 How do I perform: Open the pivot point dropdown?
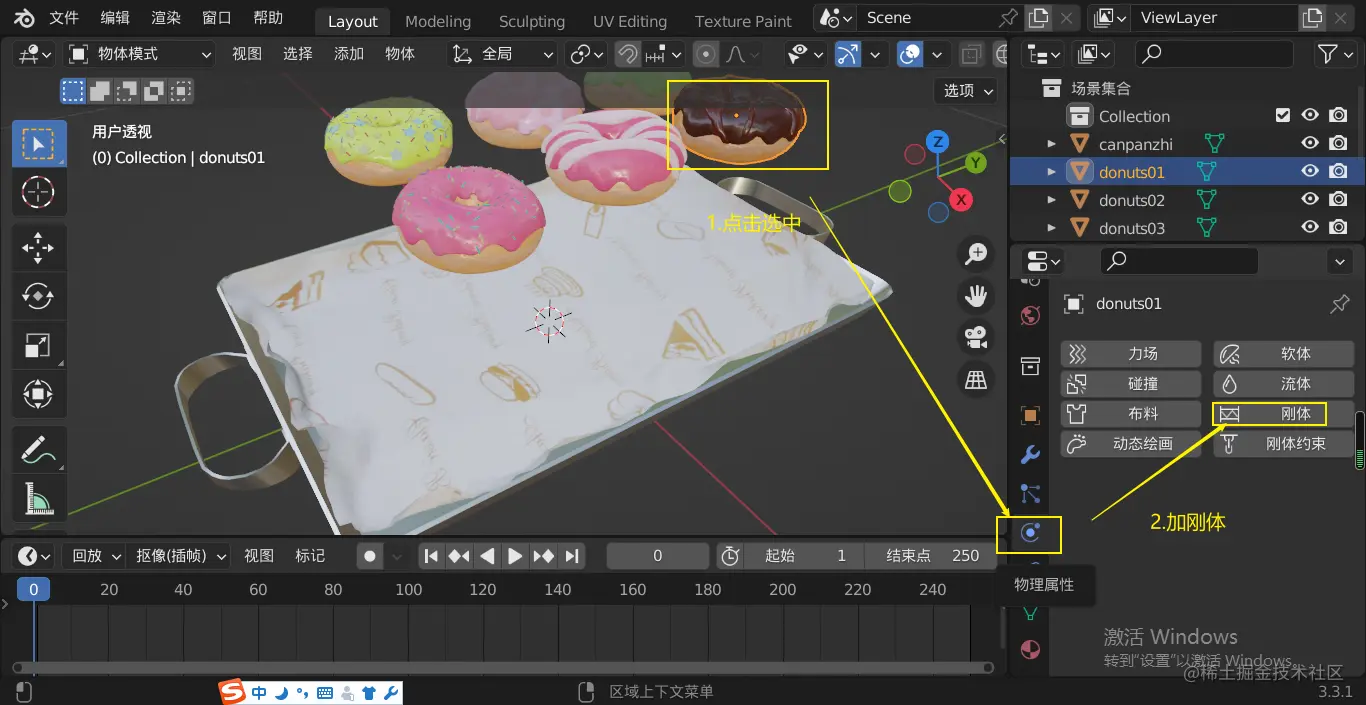coord(586,54)
